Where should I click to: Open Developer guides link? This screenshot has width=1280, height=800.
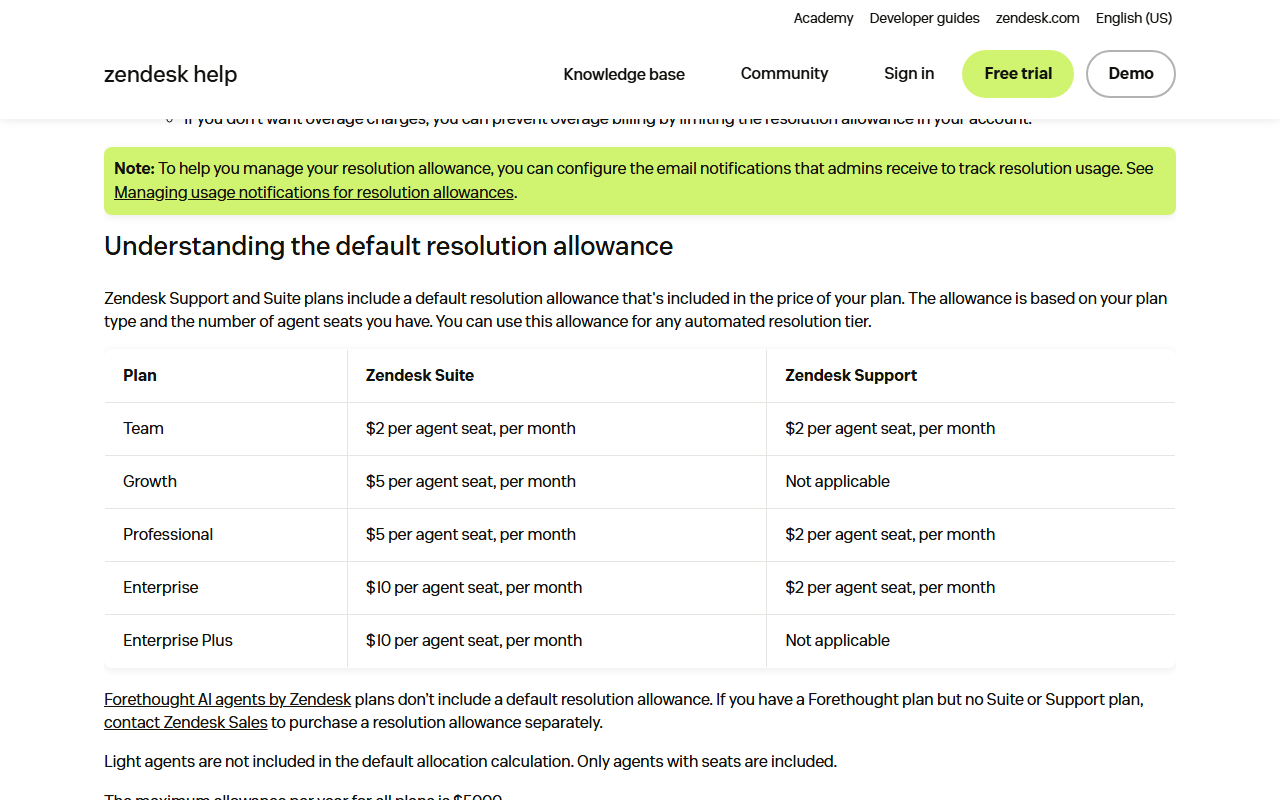point(925,18)
